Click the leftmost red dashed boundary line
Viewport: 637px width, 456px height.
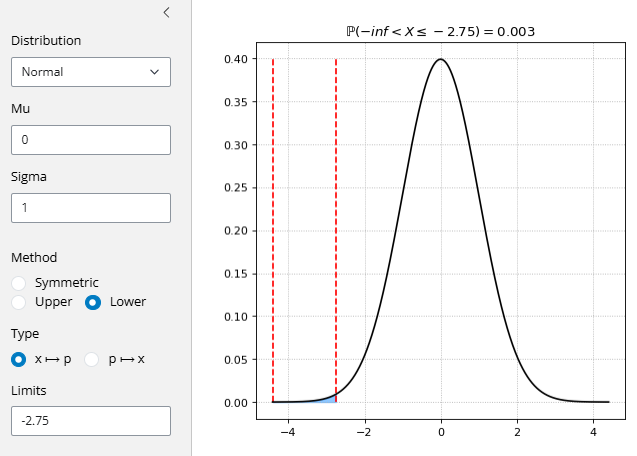[273, 230]
